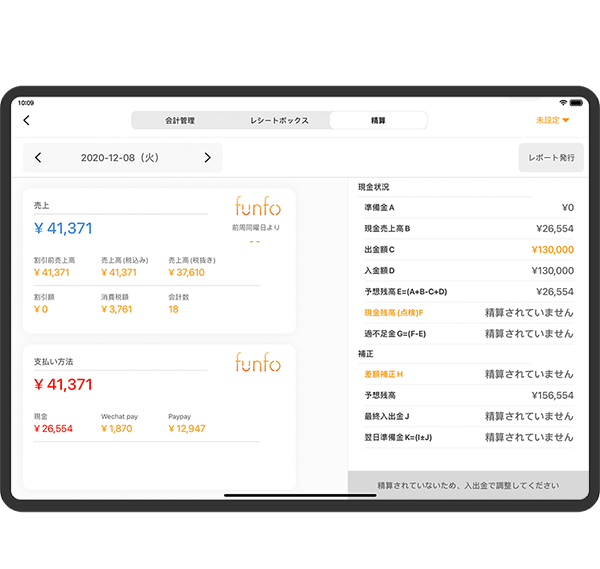Click the 割引額 value ¥0
Image resolution: width=600 pixels, height=569 pixels.
pos(41,309)
